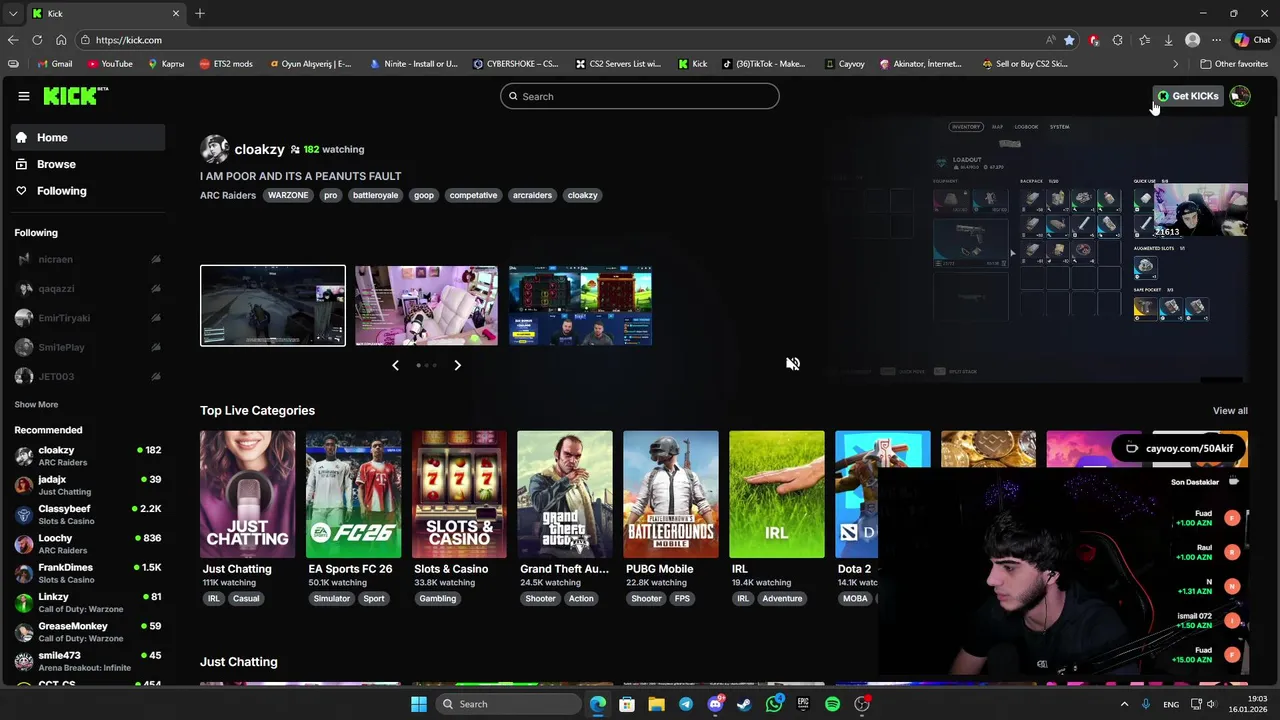
Task: Open Grand Theft Auto category card
Action: click(565, 494)
